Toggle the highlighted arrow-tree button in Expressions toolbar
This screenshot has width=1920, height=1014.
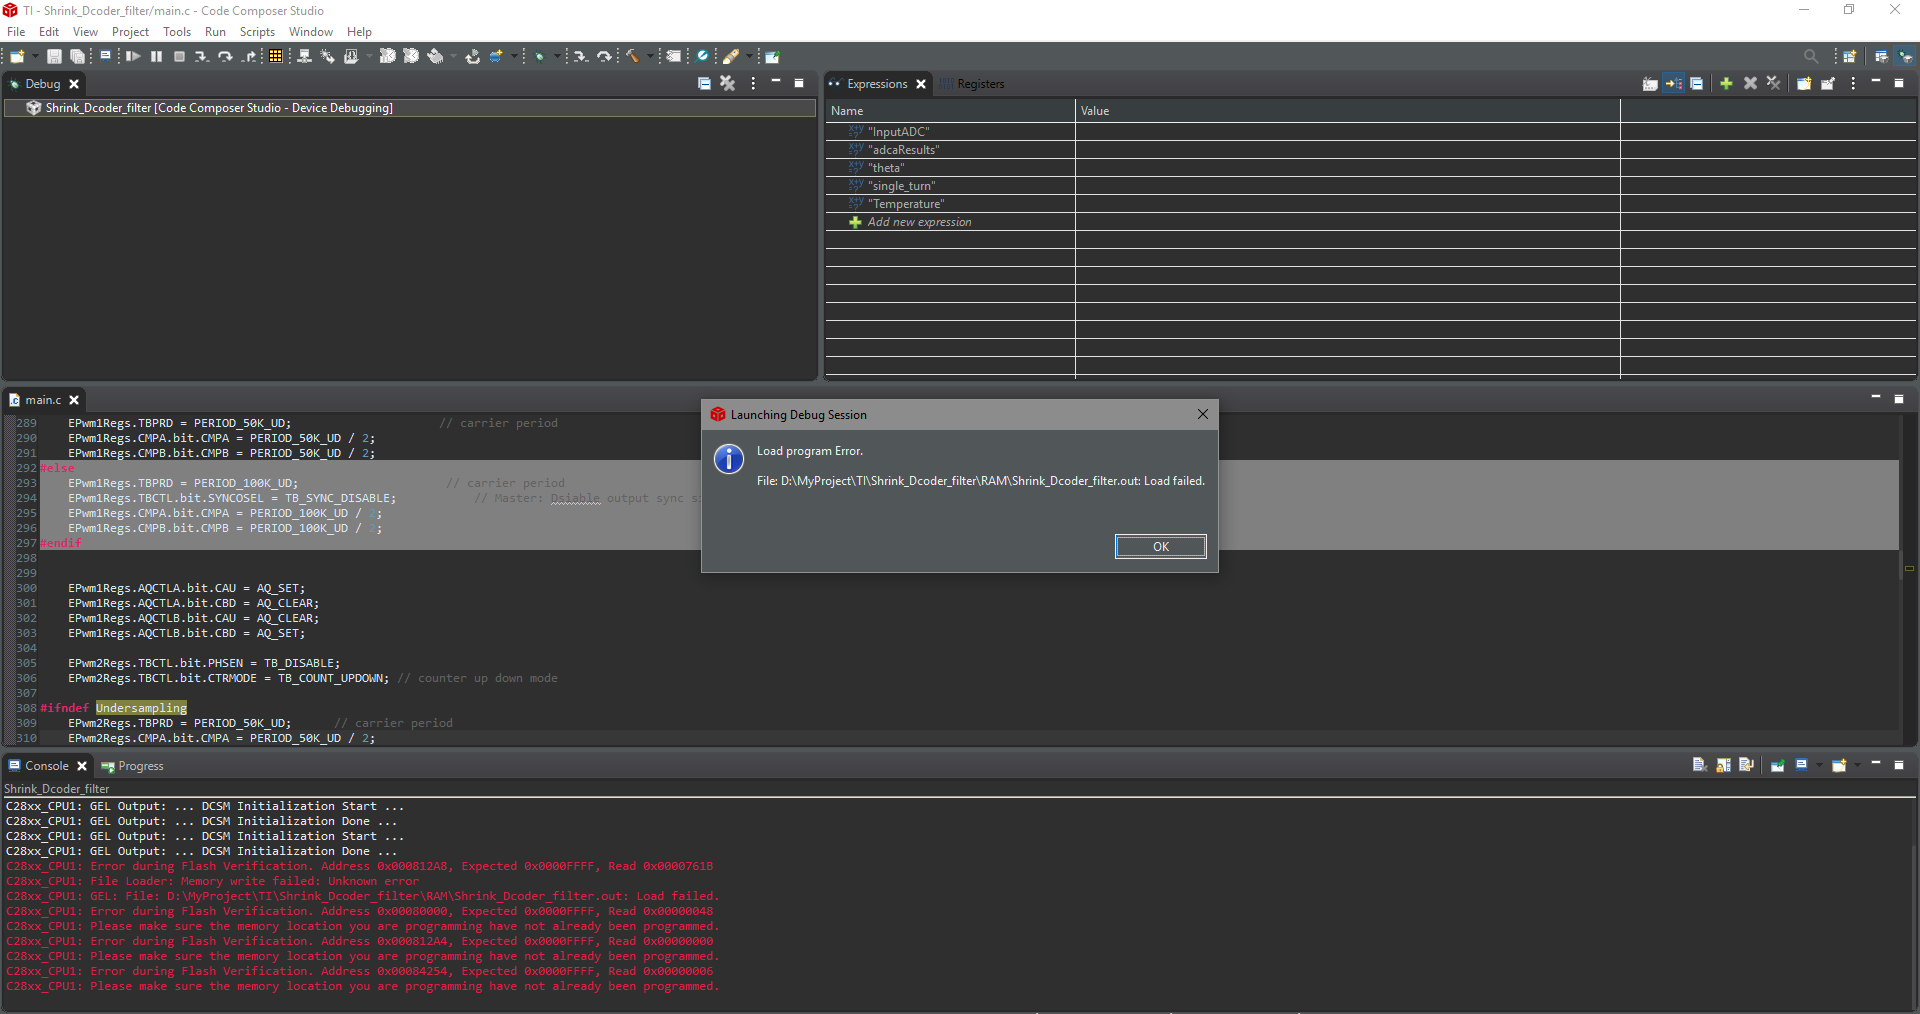(1673, 84)
